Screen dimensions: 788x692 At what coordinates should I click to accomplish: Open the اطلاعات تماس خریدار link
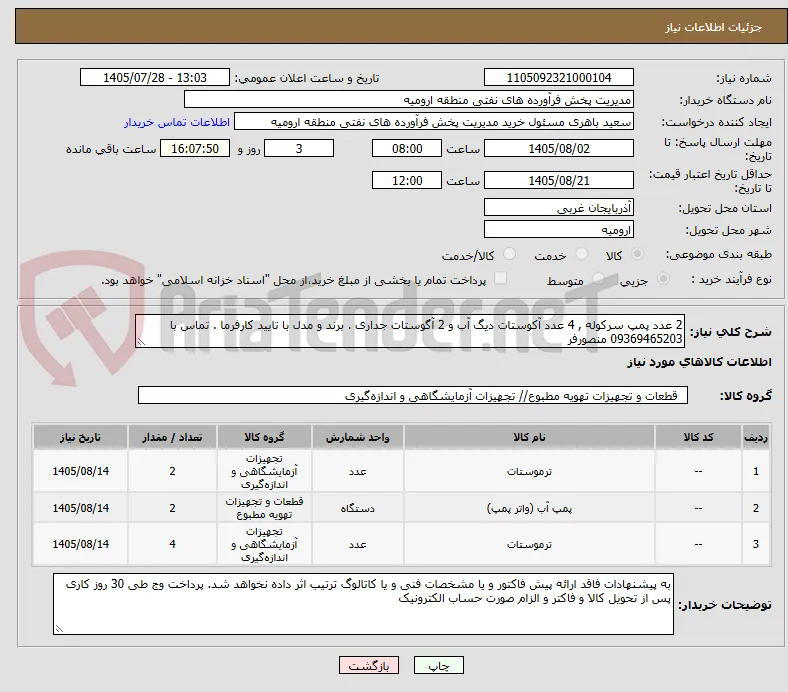(177, 122)
